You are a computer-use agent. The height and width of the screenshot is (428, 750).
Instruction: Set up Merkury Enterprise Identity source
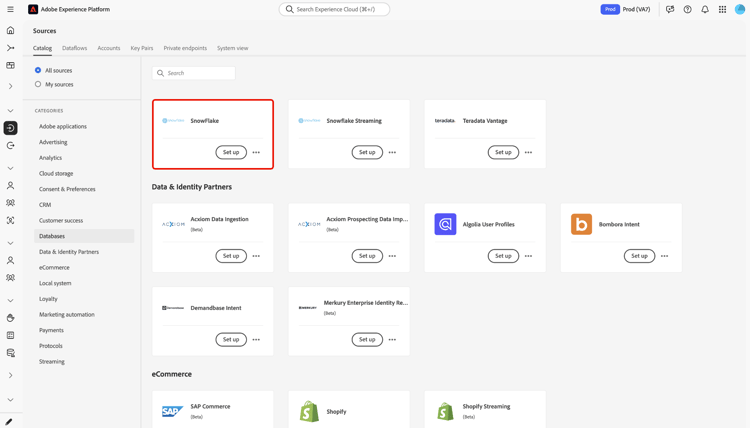point(367,340)
